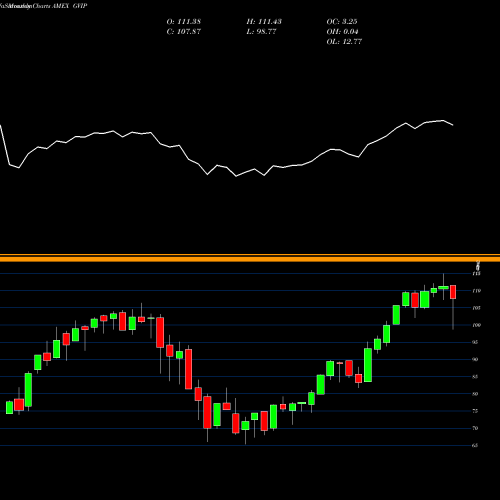Click the 115 price axis label

(476, 274)
